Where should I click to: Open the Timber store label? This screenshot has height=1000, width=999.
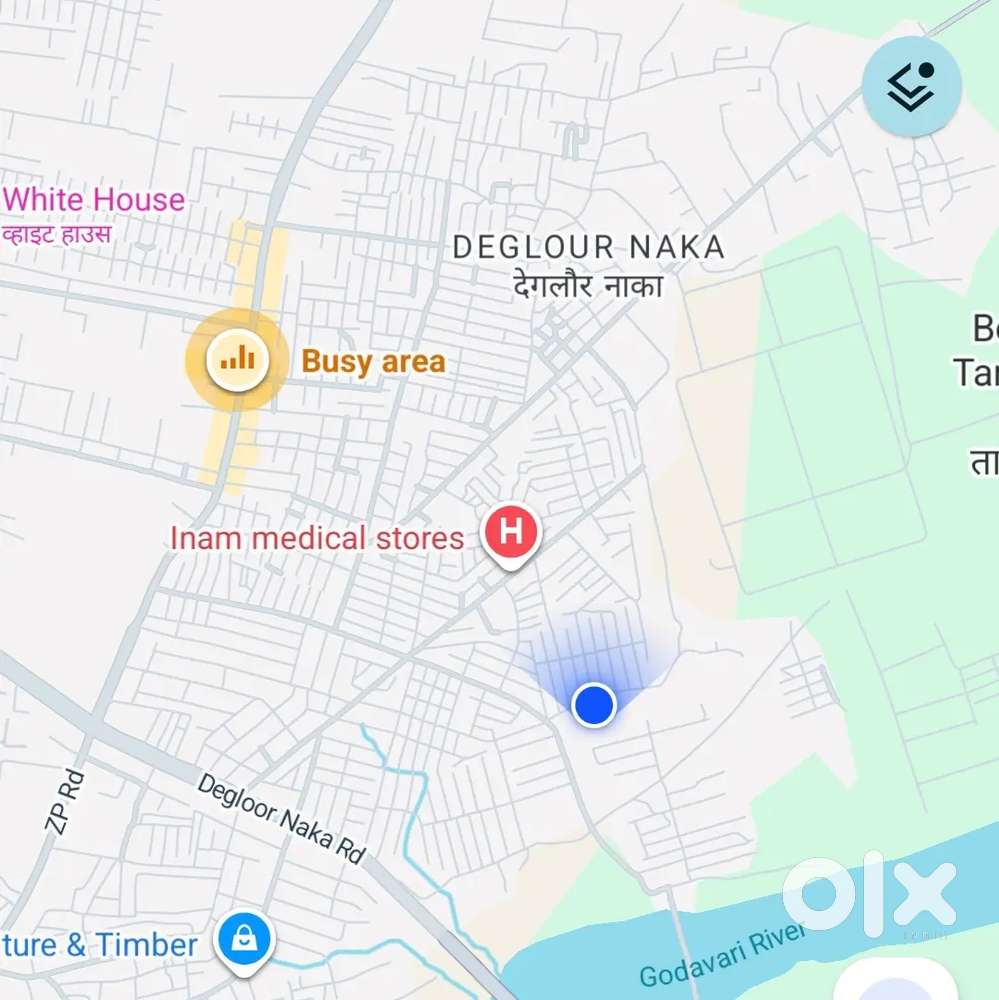pyautogui.click(x=100, y=945)
